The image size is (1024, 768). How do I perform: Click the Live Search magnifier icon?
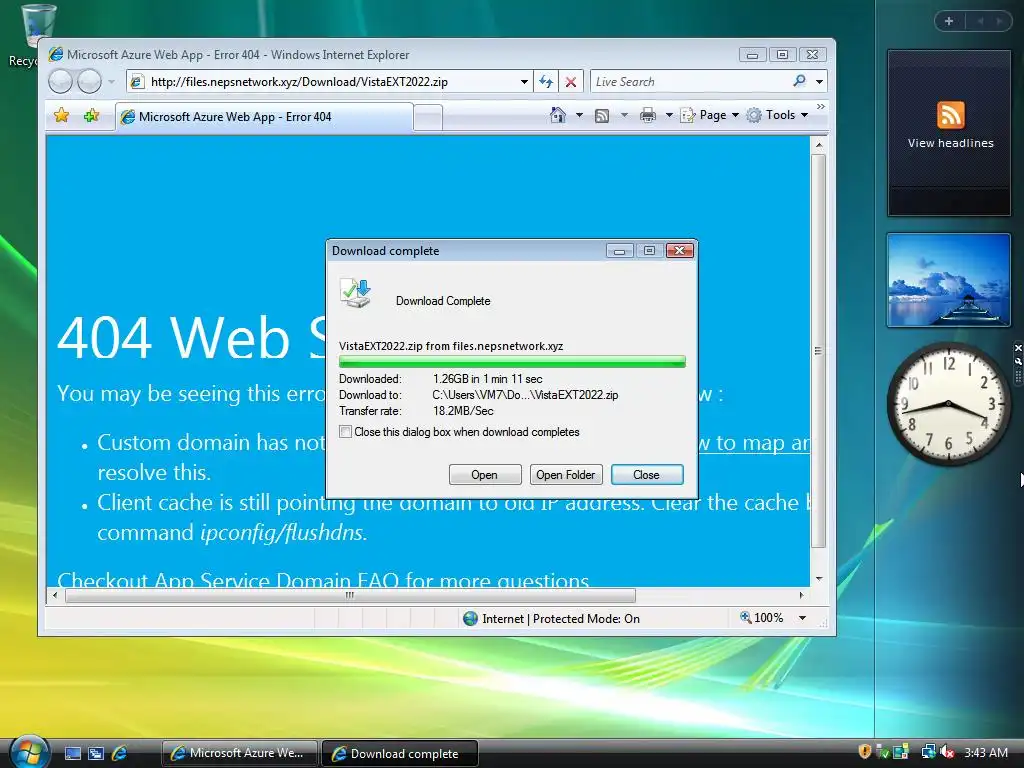(x=799, y=82)
